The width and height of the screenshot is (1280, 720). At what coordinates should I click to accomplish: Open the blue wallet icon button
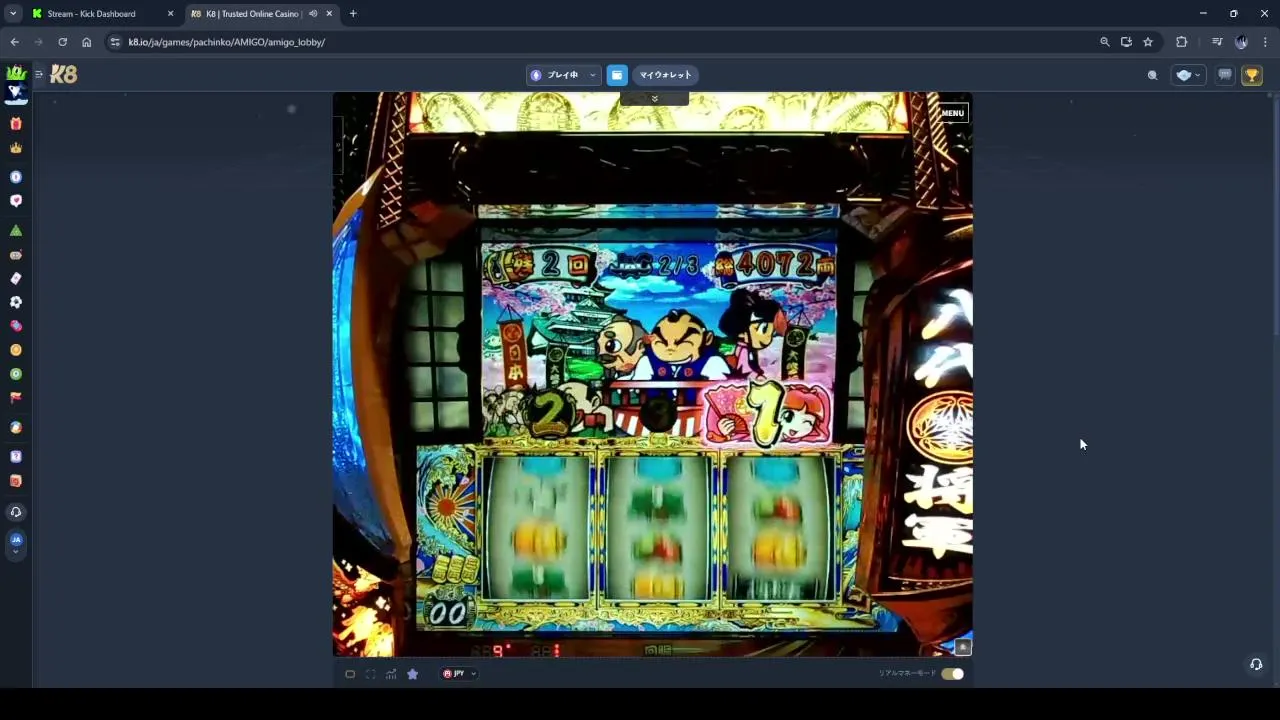pyautogui.click(x=617, y=75)
